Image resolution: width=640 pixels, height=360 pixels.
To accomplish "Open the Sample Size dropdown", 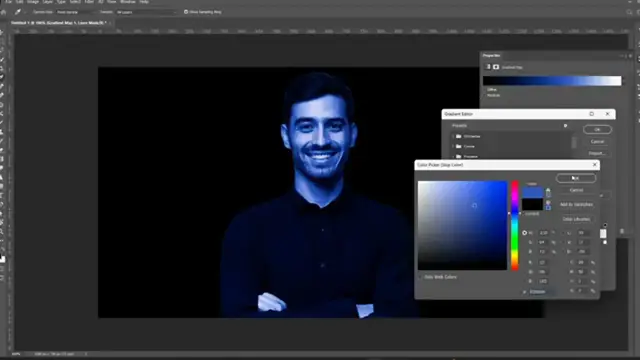I will click(75, 12).
